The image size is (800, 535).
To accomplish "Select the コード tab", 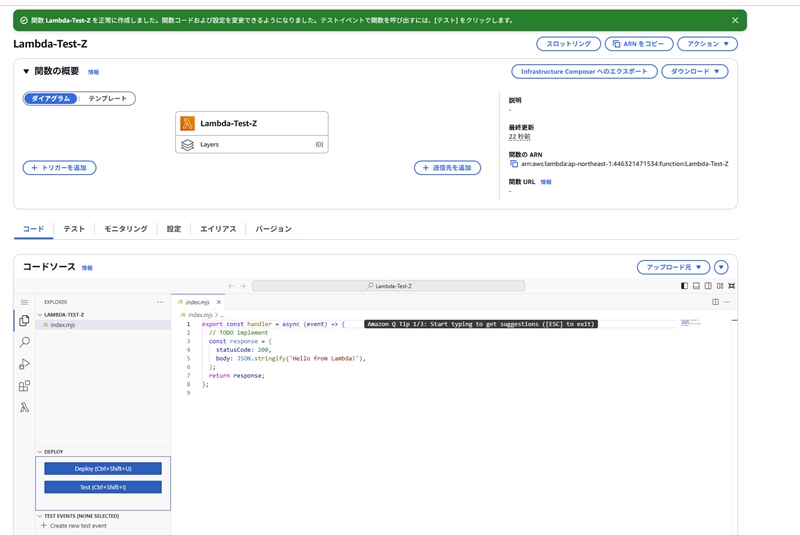I will click(33, 229).
